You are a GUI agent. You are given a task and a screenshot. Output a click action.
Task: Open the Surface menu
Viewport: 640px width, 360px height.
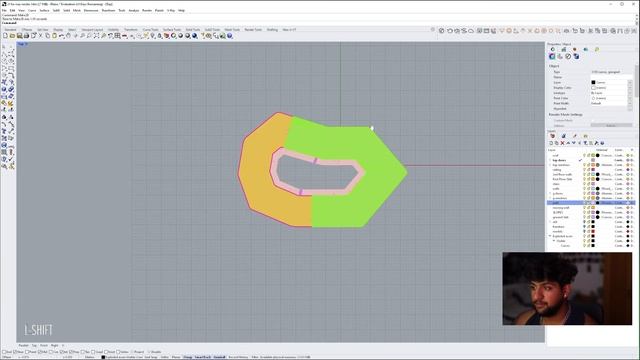click(44, 11)
